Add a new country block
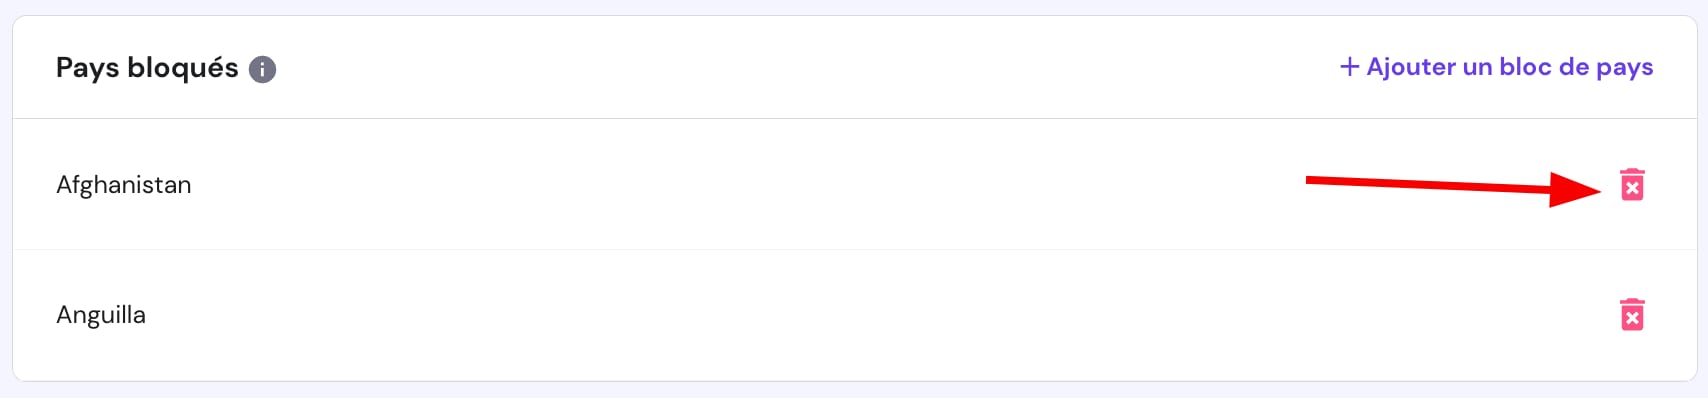The image size is (1708, 398). (1497, 67)
